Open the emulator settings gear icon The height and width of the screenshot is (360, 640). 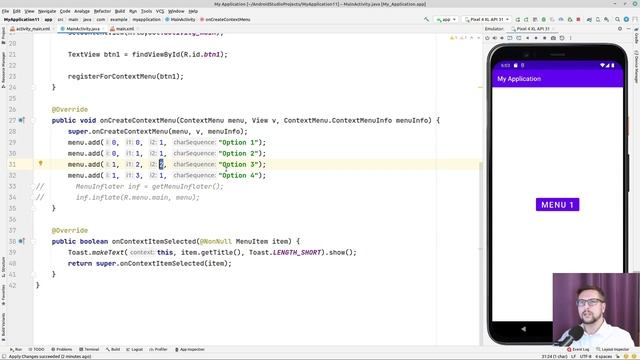620,29
